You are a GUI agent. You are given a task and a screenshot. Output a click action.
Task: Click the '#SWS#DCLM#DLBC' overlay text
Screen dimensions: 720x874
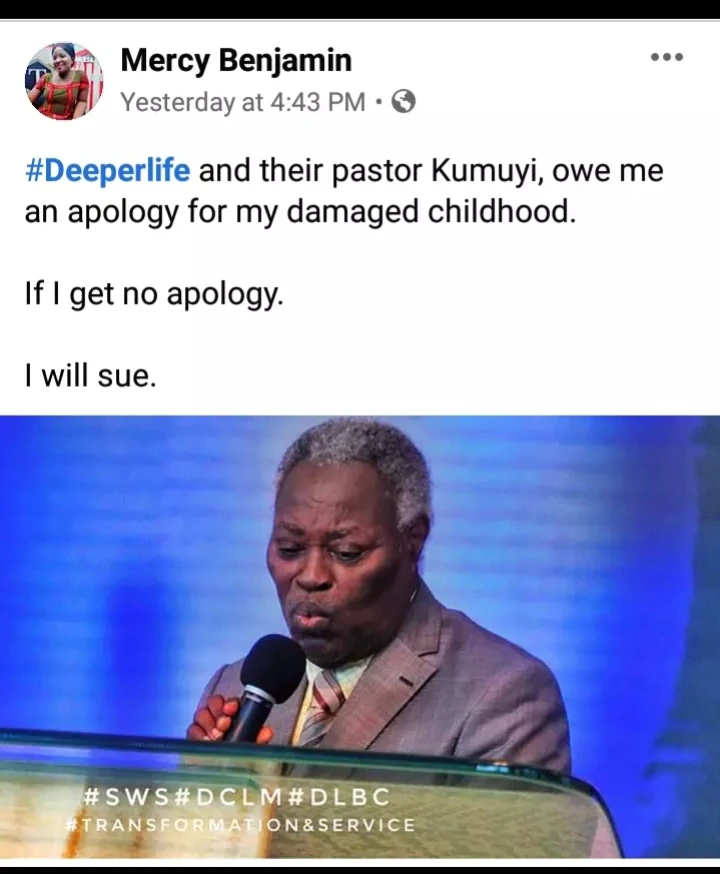coord(236,797)
